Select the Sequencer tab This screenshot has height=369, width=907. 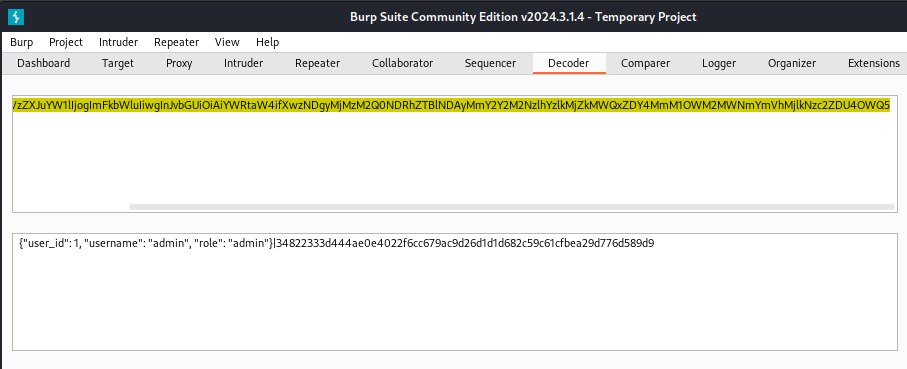point(491,63)
